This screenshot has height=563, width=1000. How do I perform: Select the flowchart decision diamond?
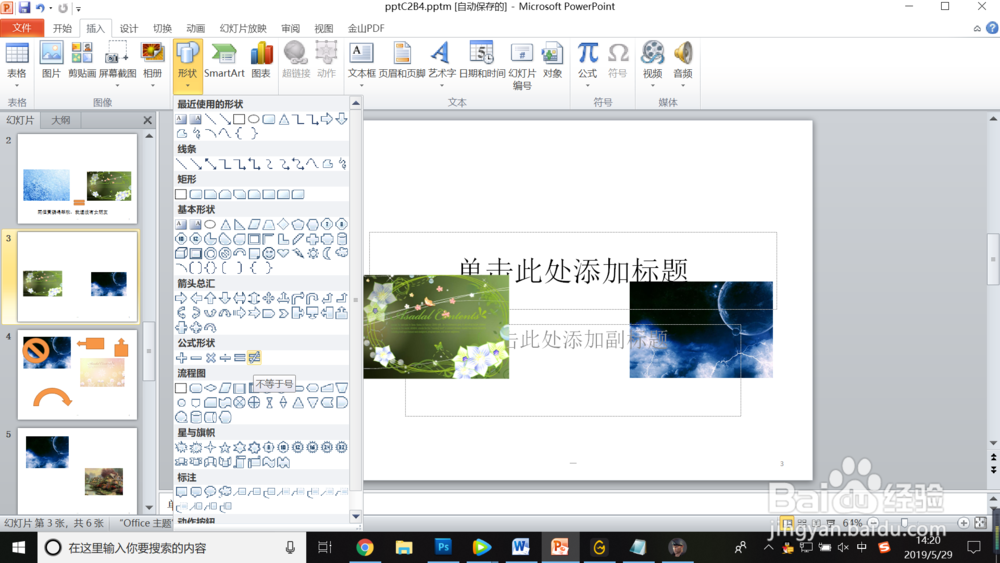point(210,388)
